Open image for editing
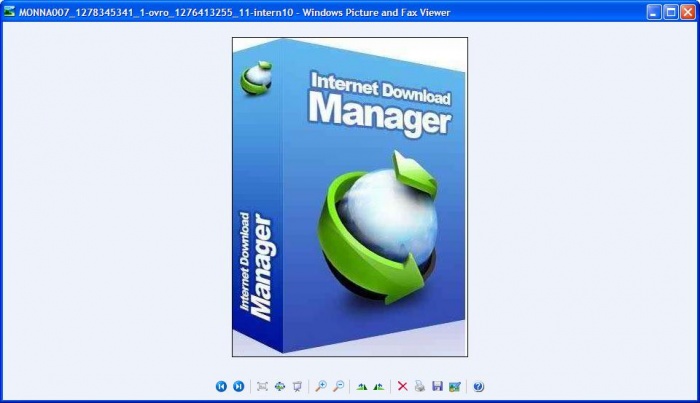The image size is (700, 403). [x=454, y=386]
